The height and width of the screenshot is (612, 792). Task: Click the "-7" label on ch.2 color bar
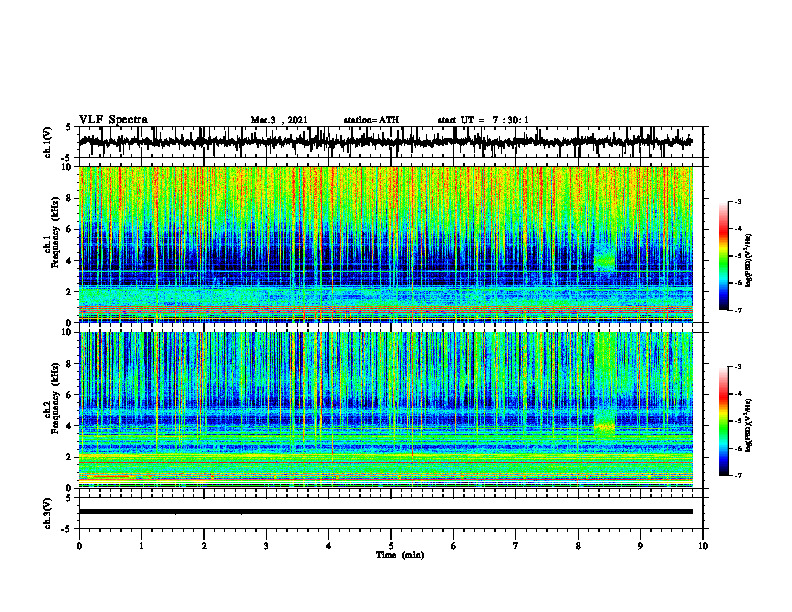click(737, 475)
